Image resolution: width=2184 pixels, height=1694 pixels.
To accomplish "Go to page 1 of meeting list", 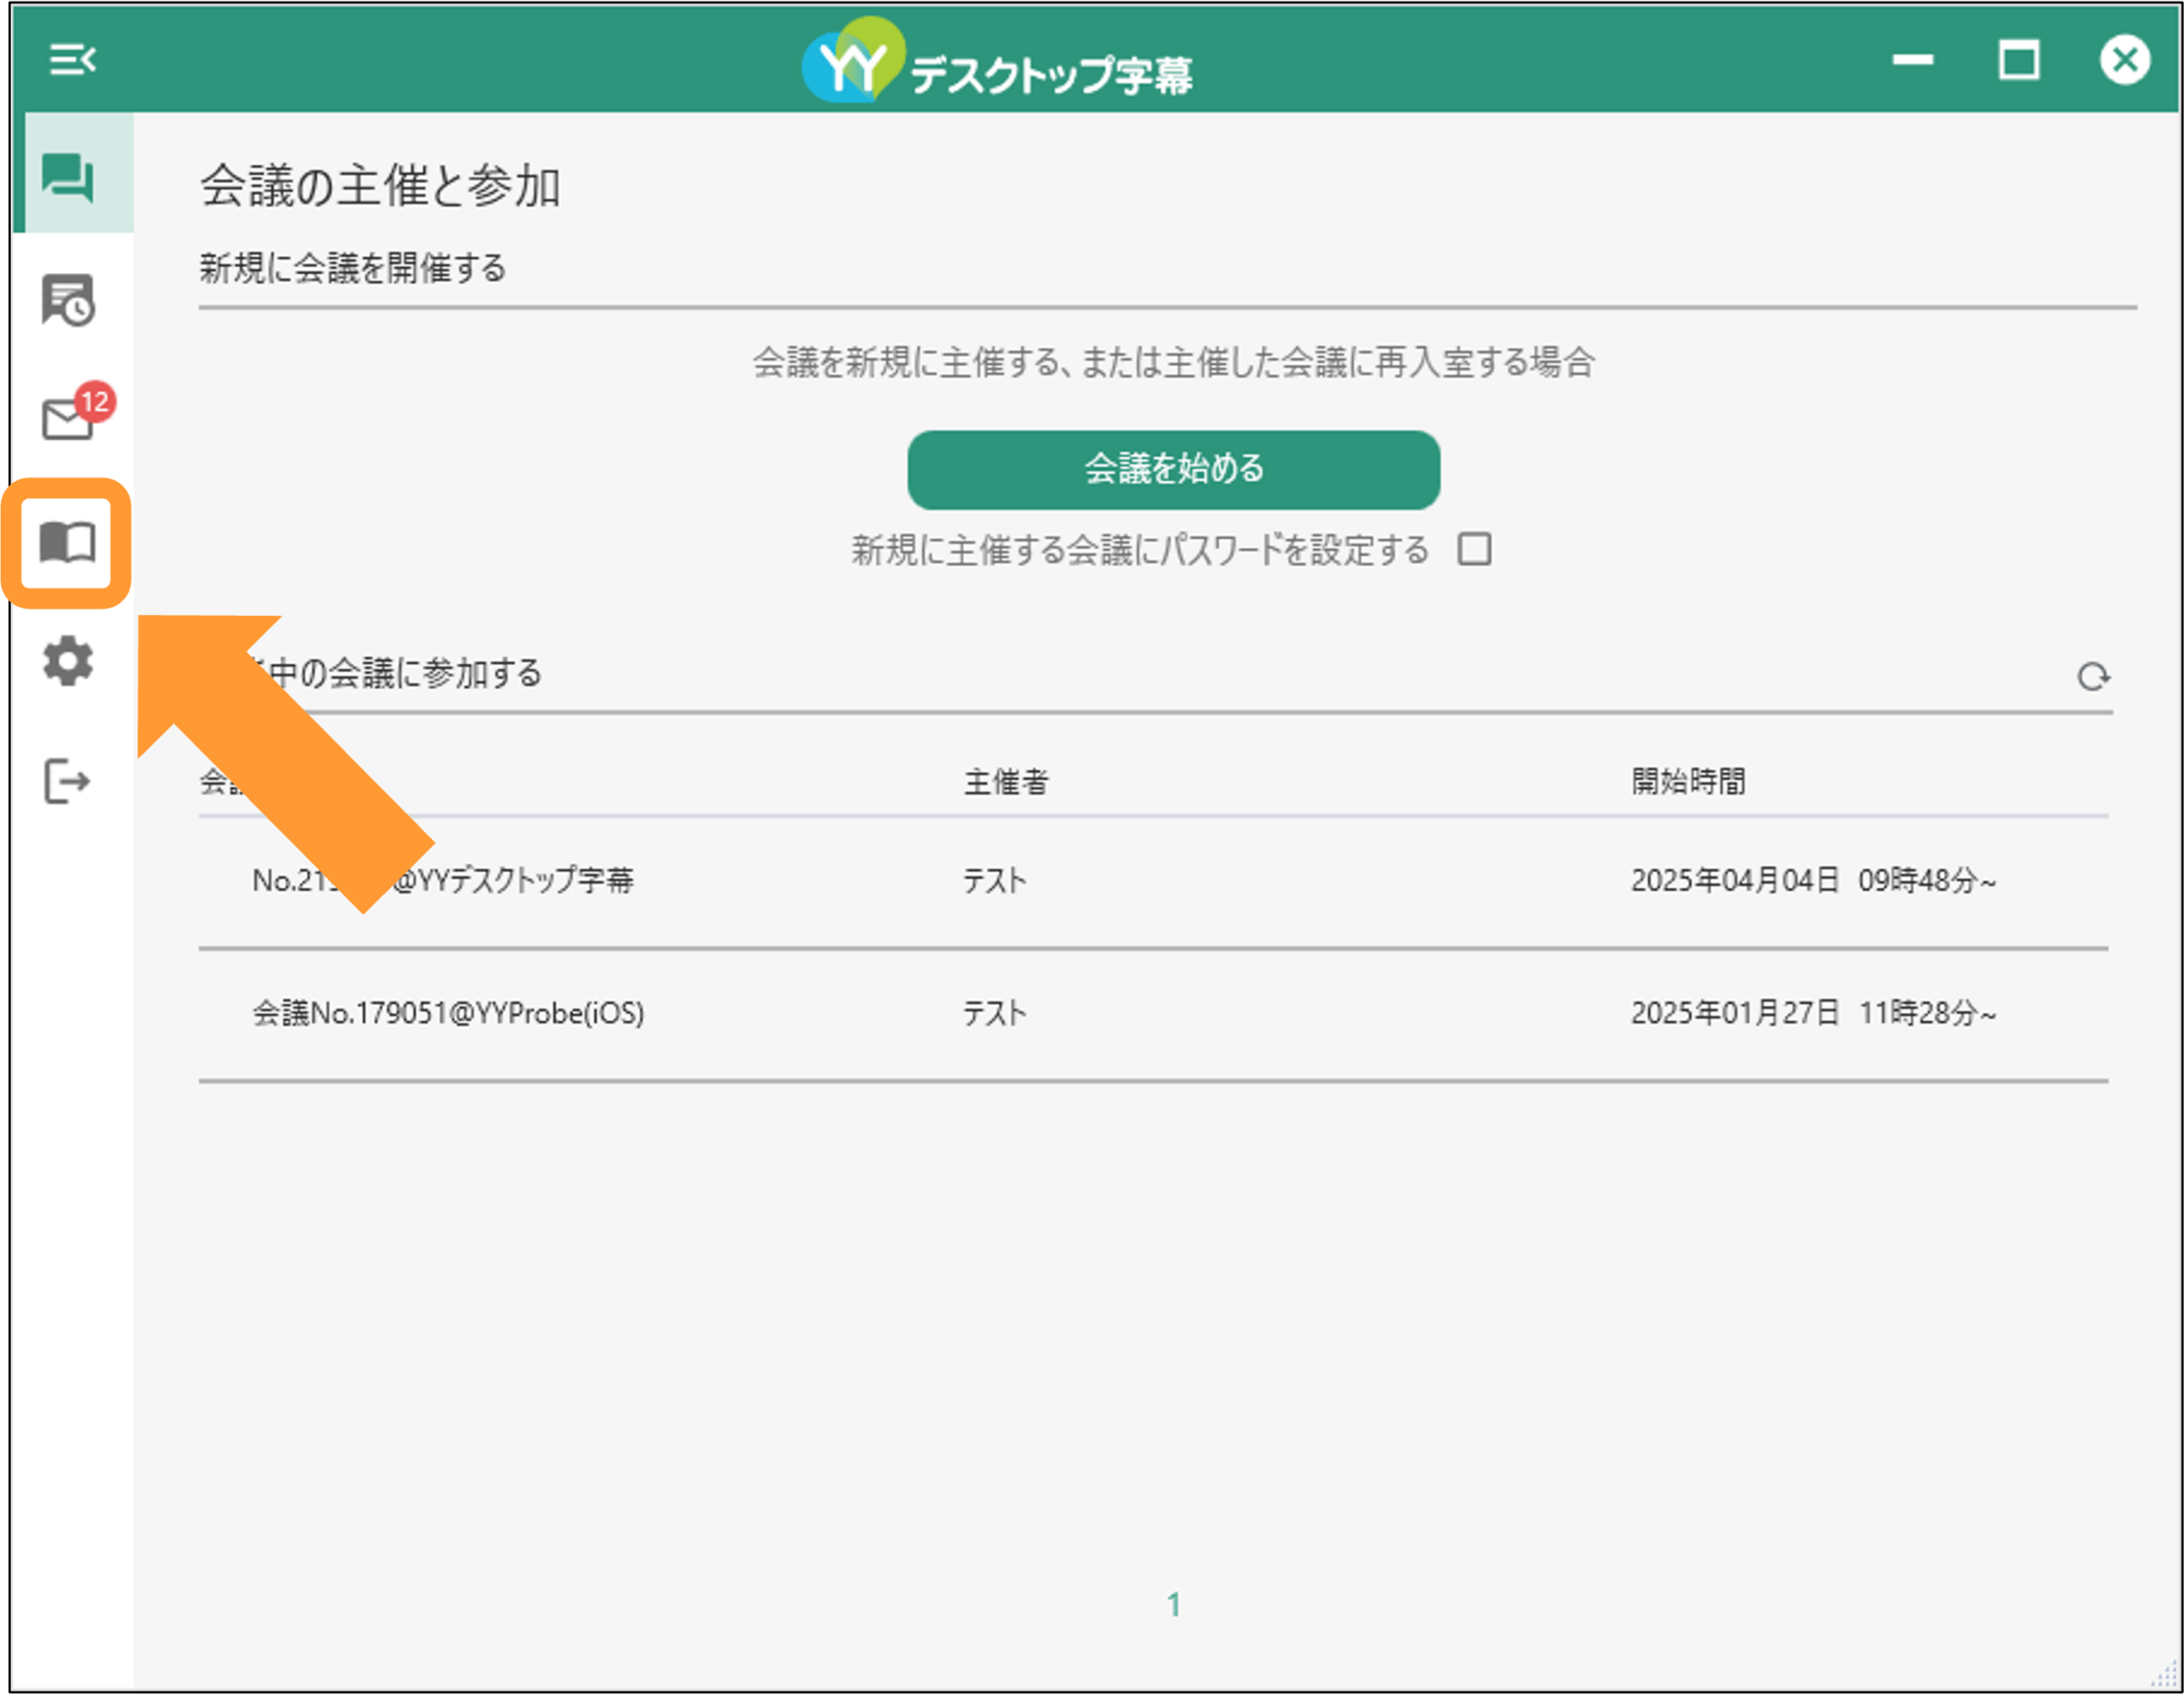I will [1174, 1604].
